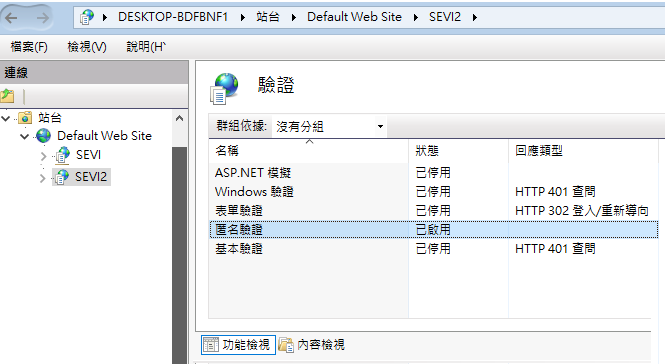The image size is (665, 364).
Task: Select the ASP.NET 模擬 row
Action: click(x=433, y=173)
